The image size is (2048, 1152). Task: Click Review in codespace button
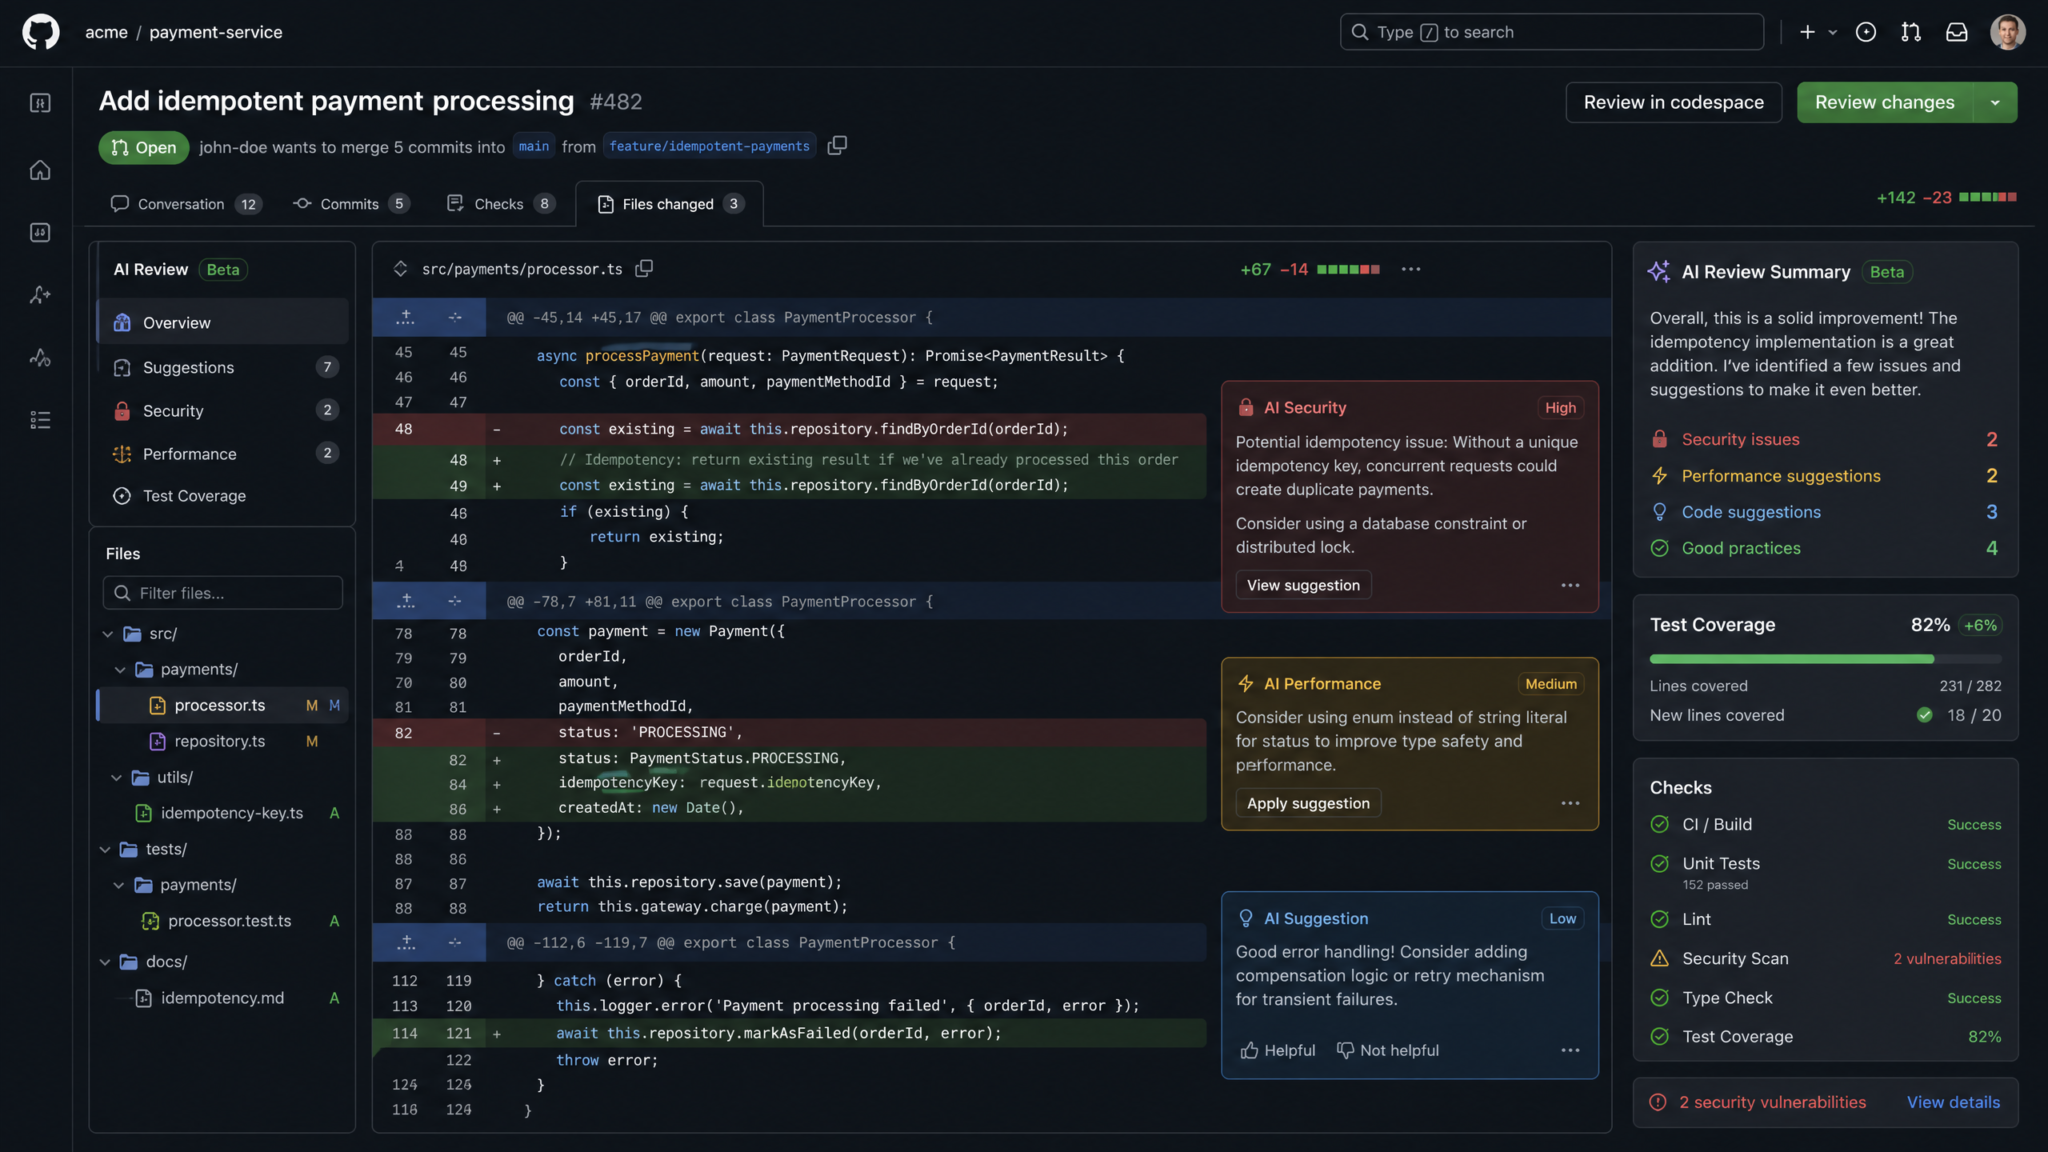pos(1673,102)
